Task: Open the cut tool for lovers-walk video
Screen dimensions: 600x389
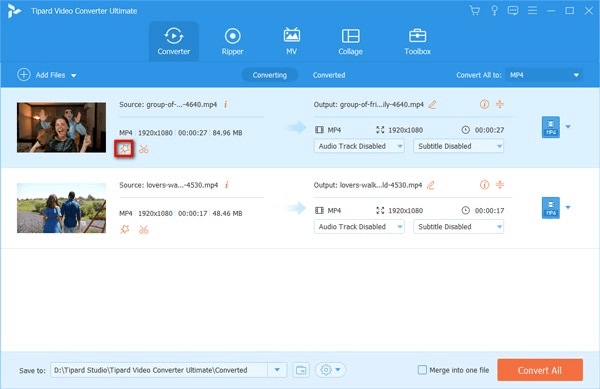Action: point(143,229)
